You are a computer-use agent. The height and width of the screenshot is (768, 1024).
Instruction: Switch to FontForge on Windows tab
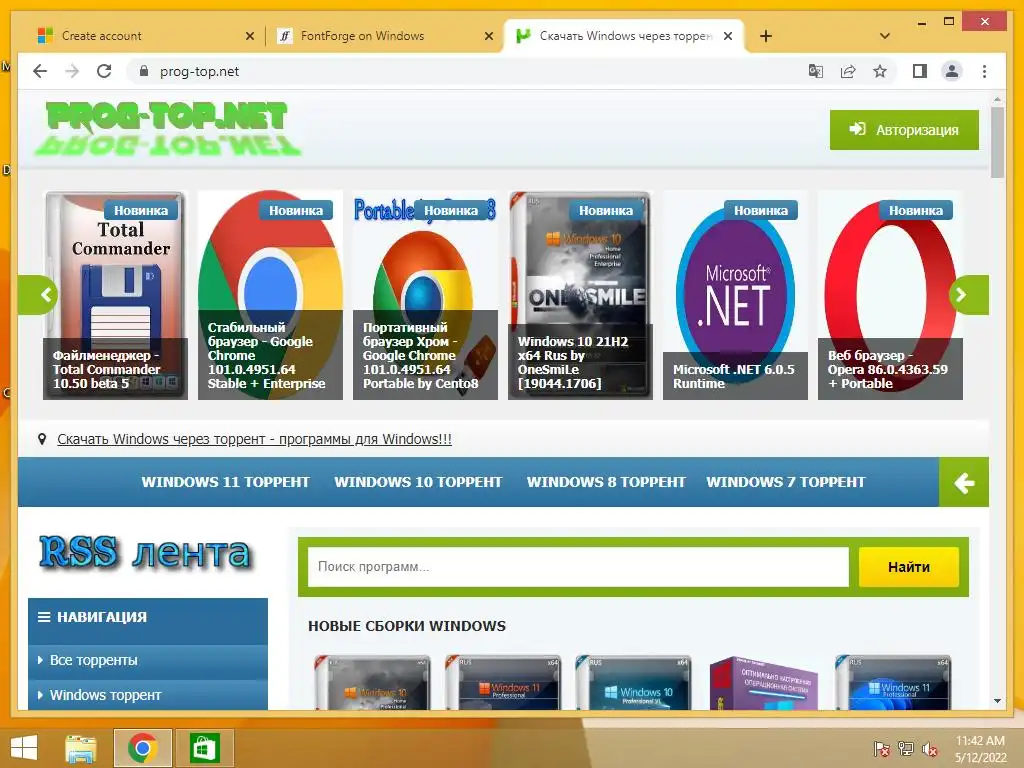tap(384, 36)
